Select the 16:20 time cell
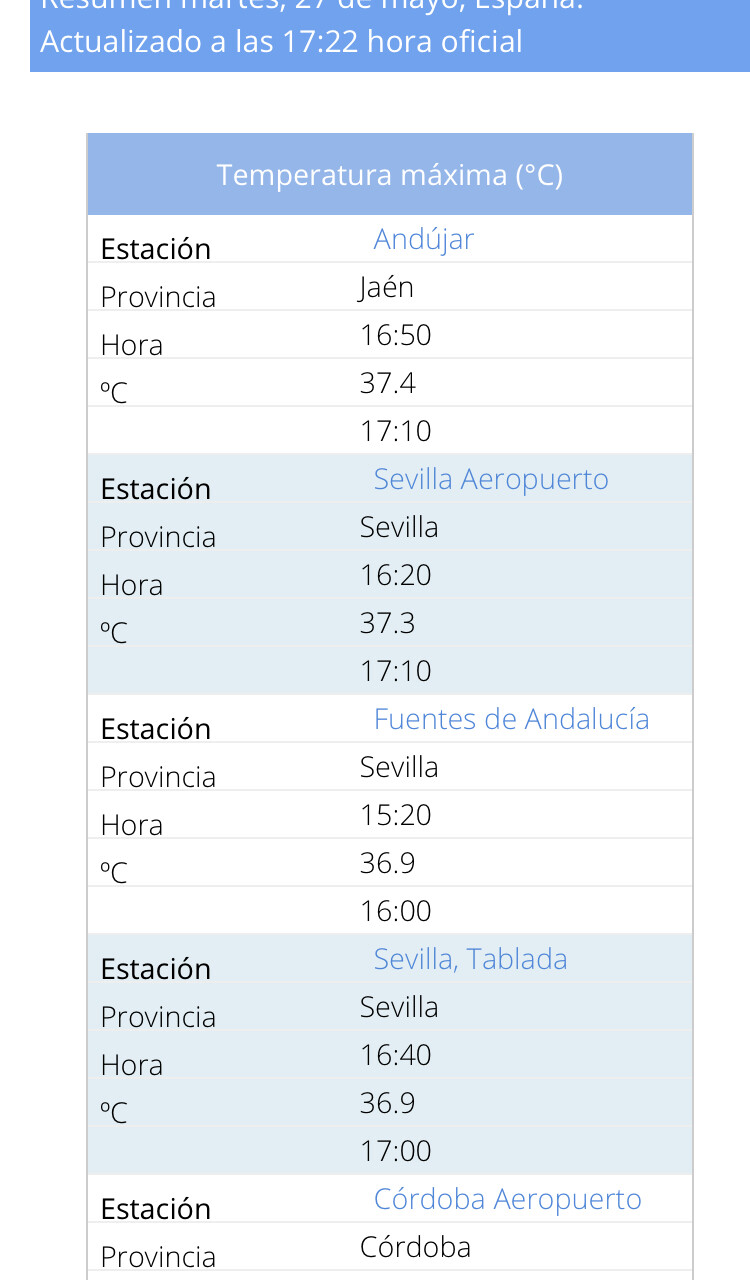Image resolution: width=750 pixels, height=1280 pixels. tap(395, 575)
